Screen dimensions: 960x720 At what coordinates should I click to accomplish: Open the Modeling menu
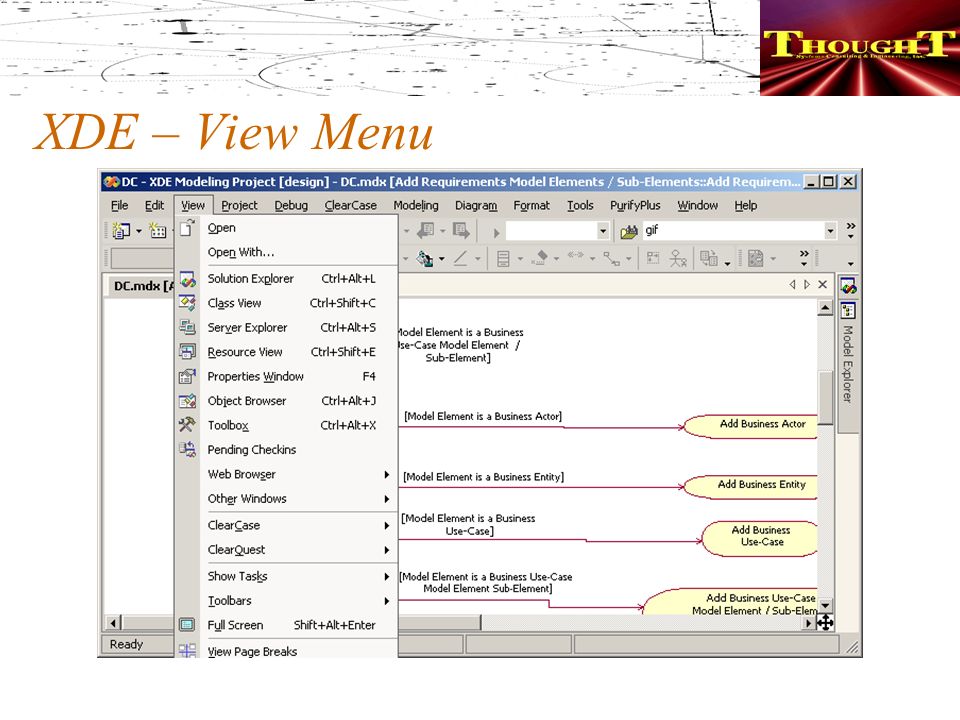coord(416,205)
